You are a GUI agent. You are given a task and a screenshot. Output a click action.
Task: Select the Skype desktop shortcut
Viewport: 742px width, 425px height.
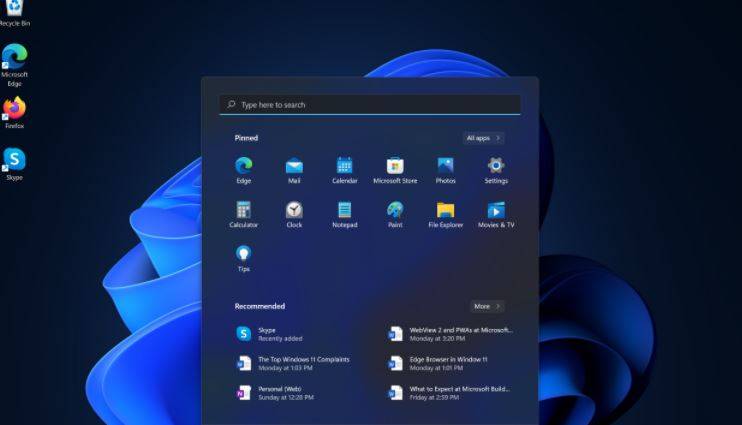[15, 164]
